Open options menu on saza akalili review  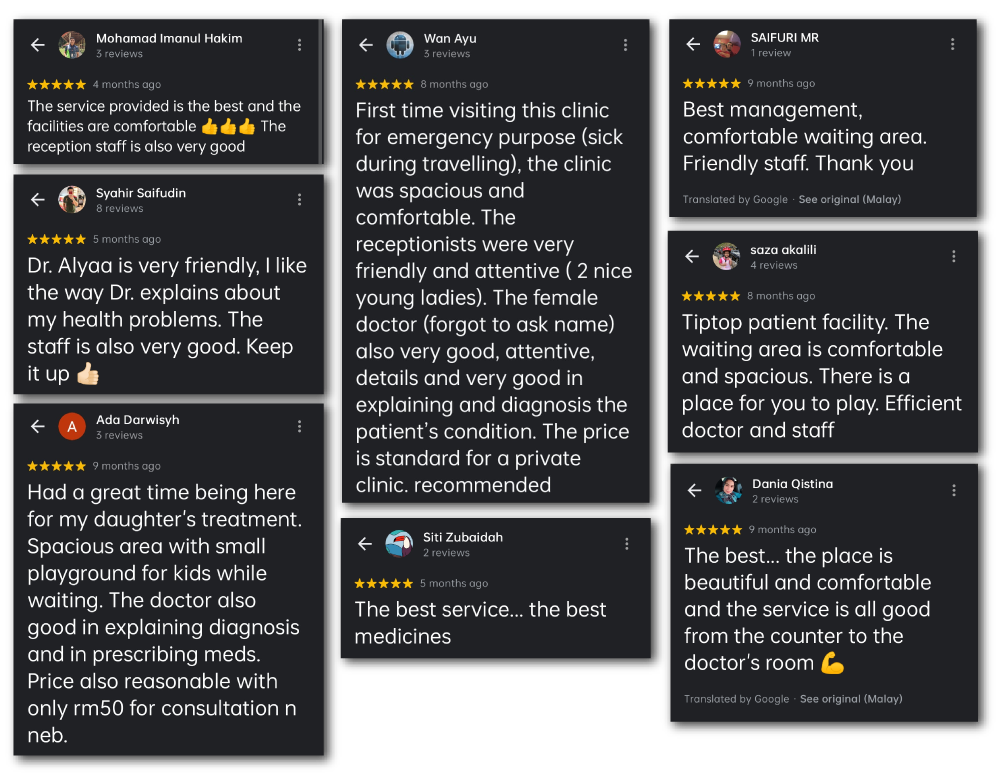click(x=954, y=257)
